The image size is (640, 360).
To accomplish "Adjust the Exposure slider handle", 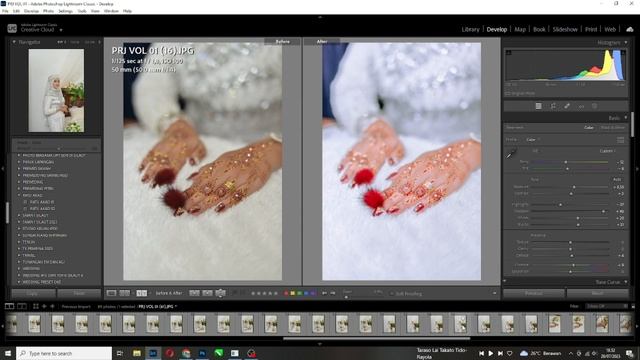I will 574,187.
